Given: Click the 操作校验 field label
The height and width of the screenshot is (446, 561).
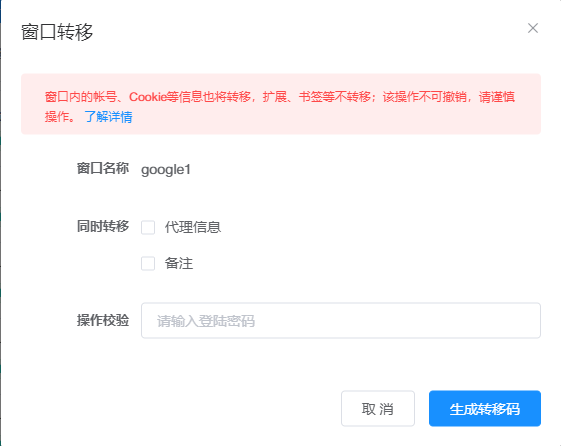Looking at the screenshot, I should (x=103, y=320).
